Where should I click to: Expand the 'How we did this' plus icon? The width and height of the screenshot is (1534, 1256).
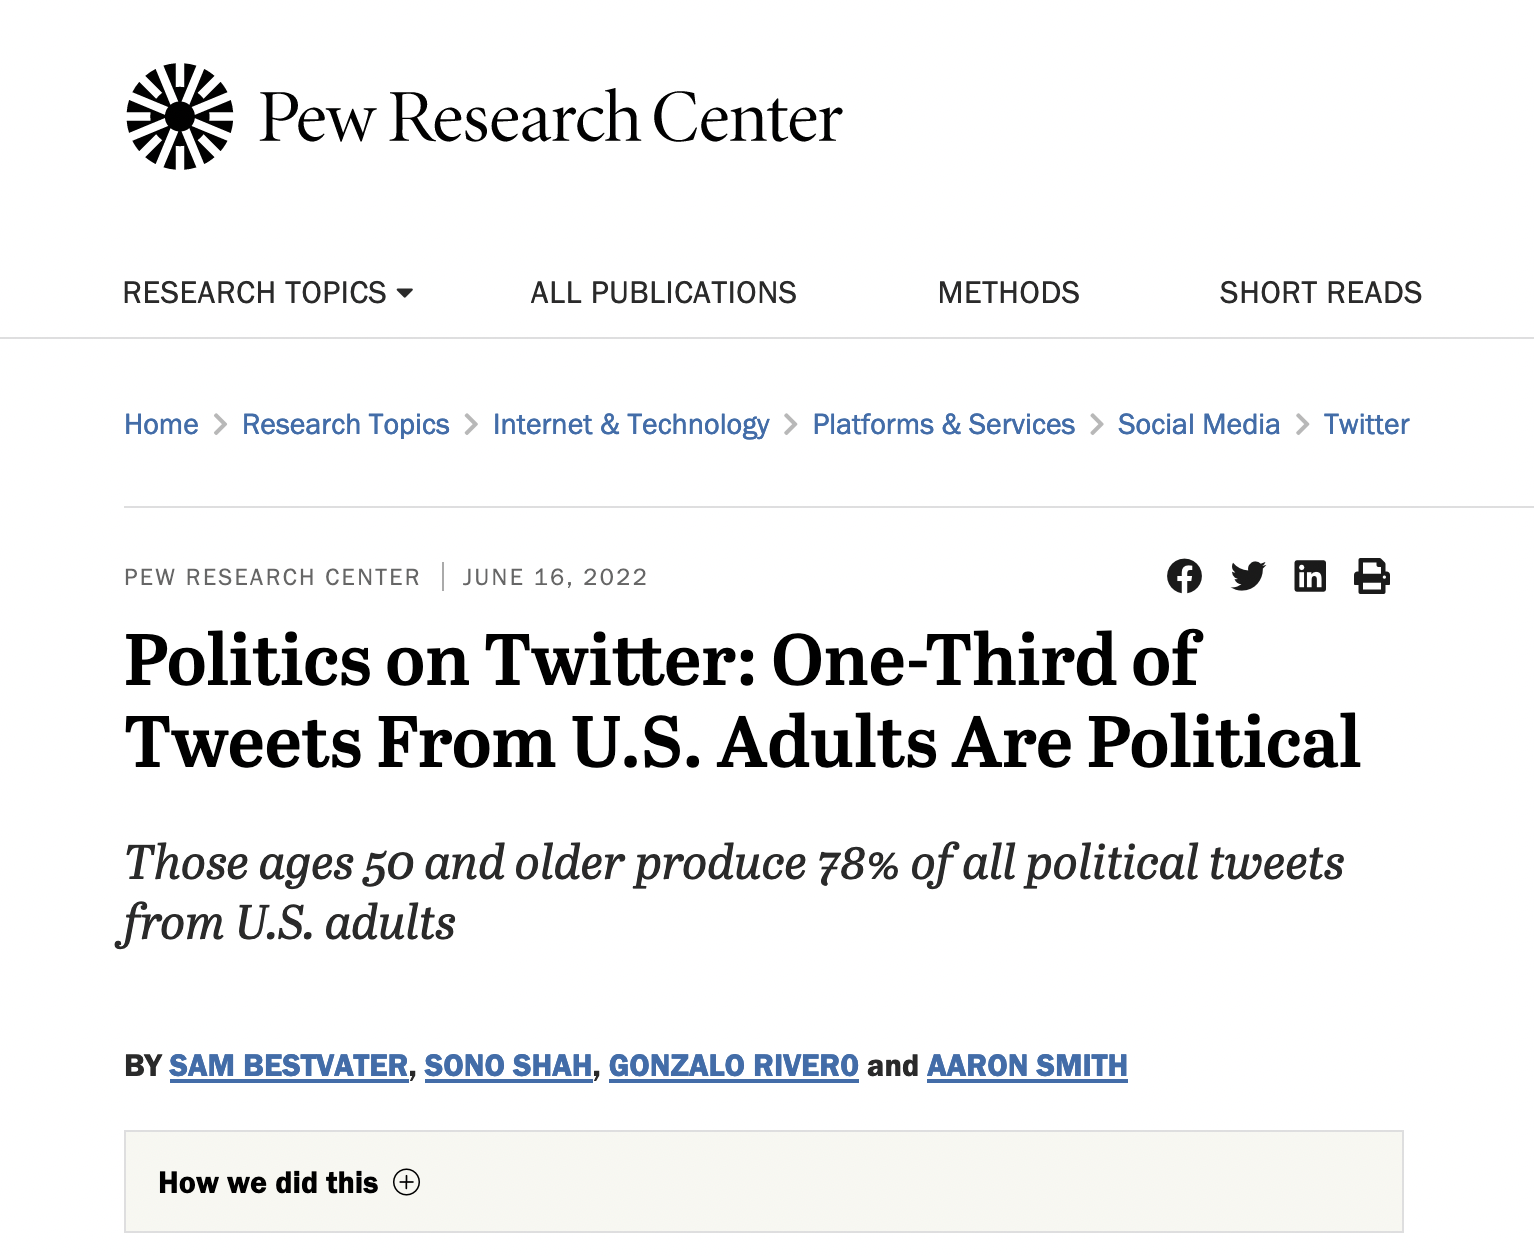(x=406, y=1182)
